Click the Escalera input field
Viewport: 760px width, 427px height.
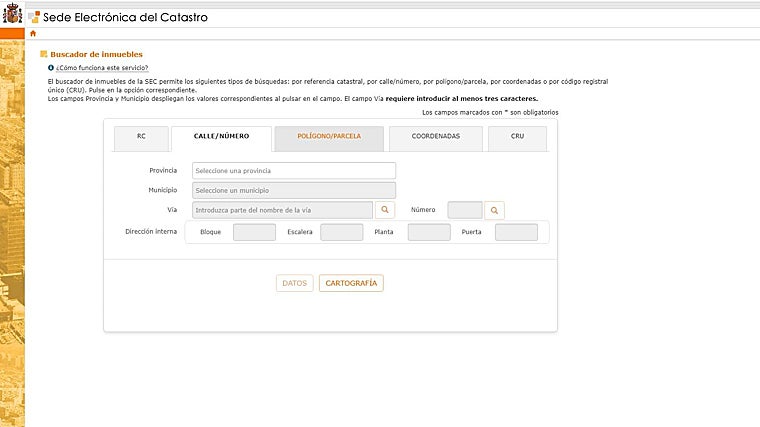point(342,232)
